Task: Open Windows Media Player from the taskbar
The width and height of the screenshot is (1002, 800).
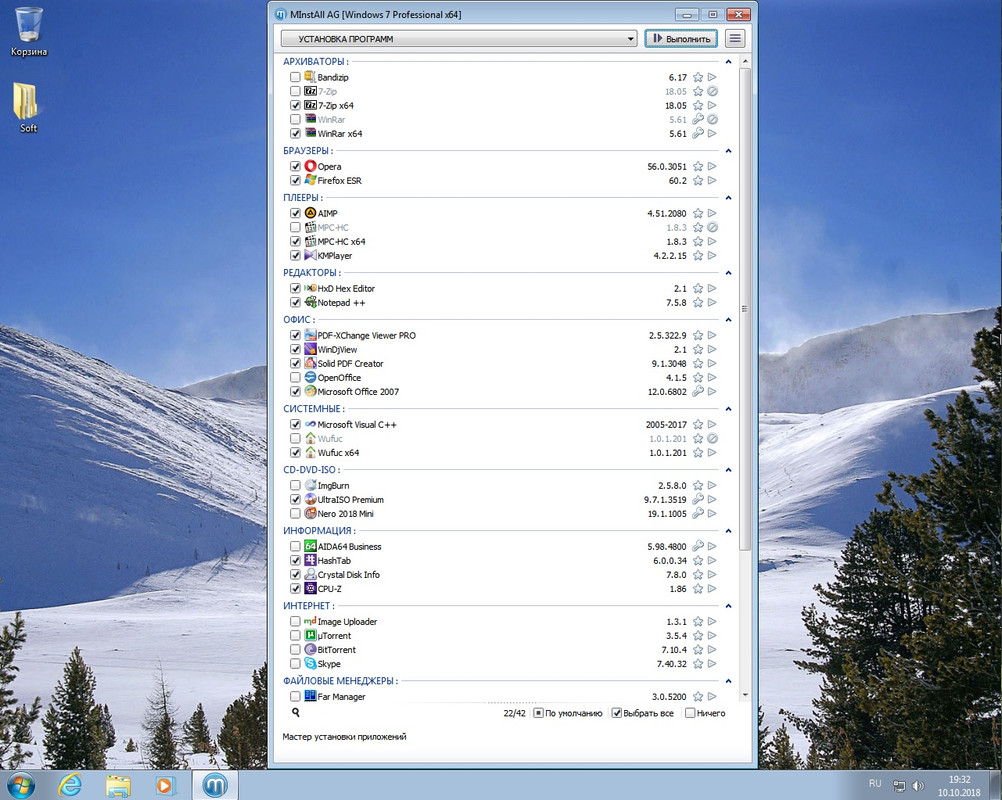Action: [164, 785]
